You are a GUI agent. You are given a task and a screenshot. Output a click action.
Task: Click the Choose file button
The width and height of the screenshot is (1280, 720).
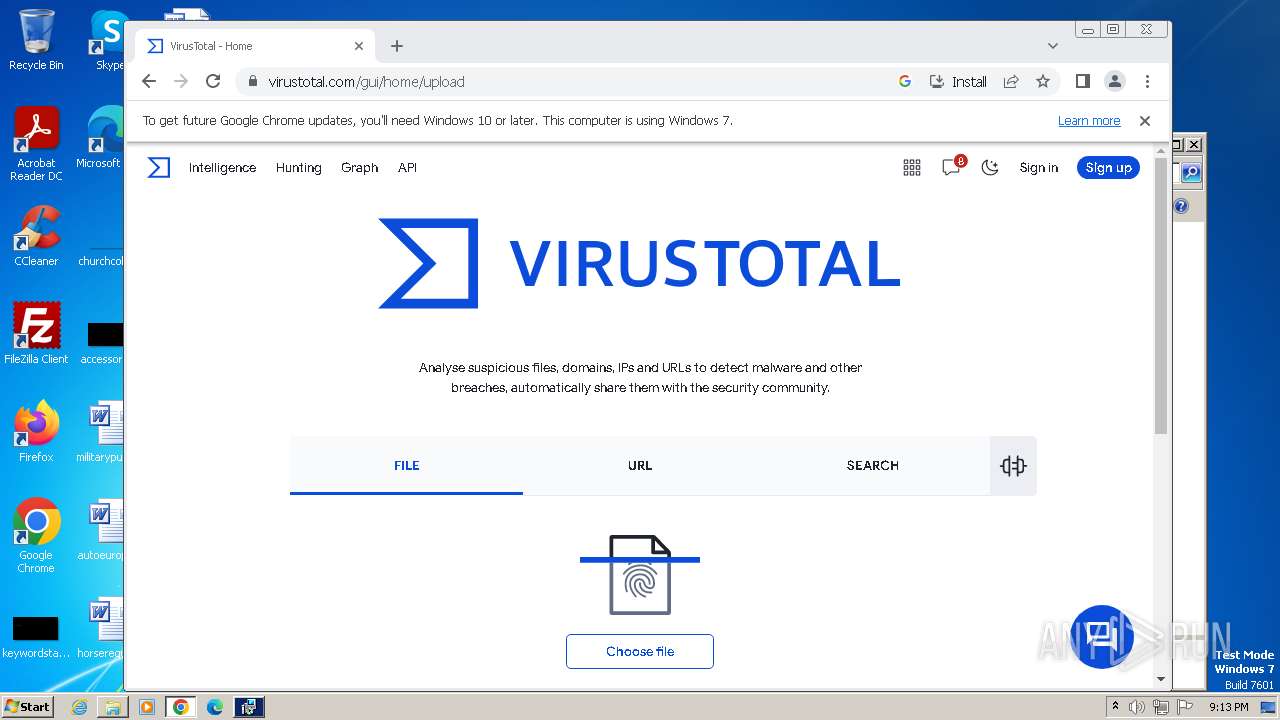pyautogui.click(x=640, y=651)
